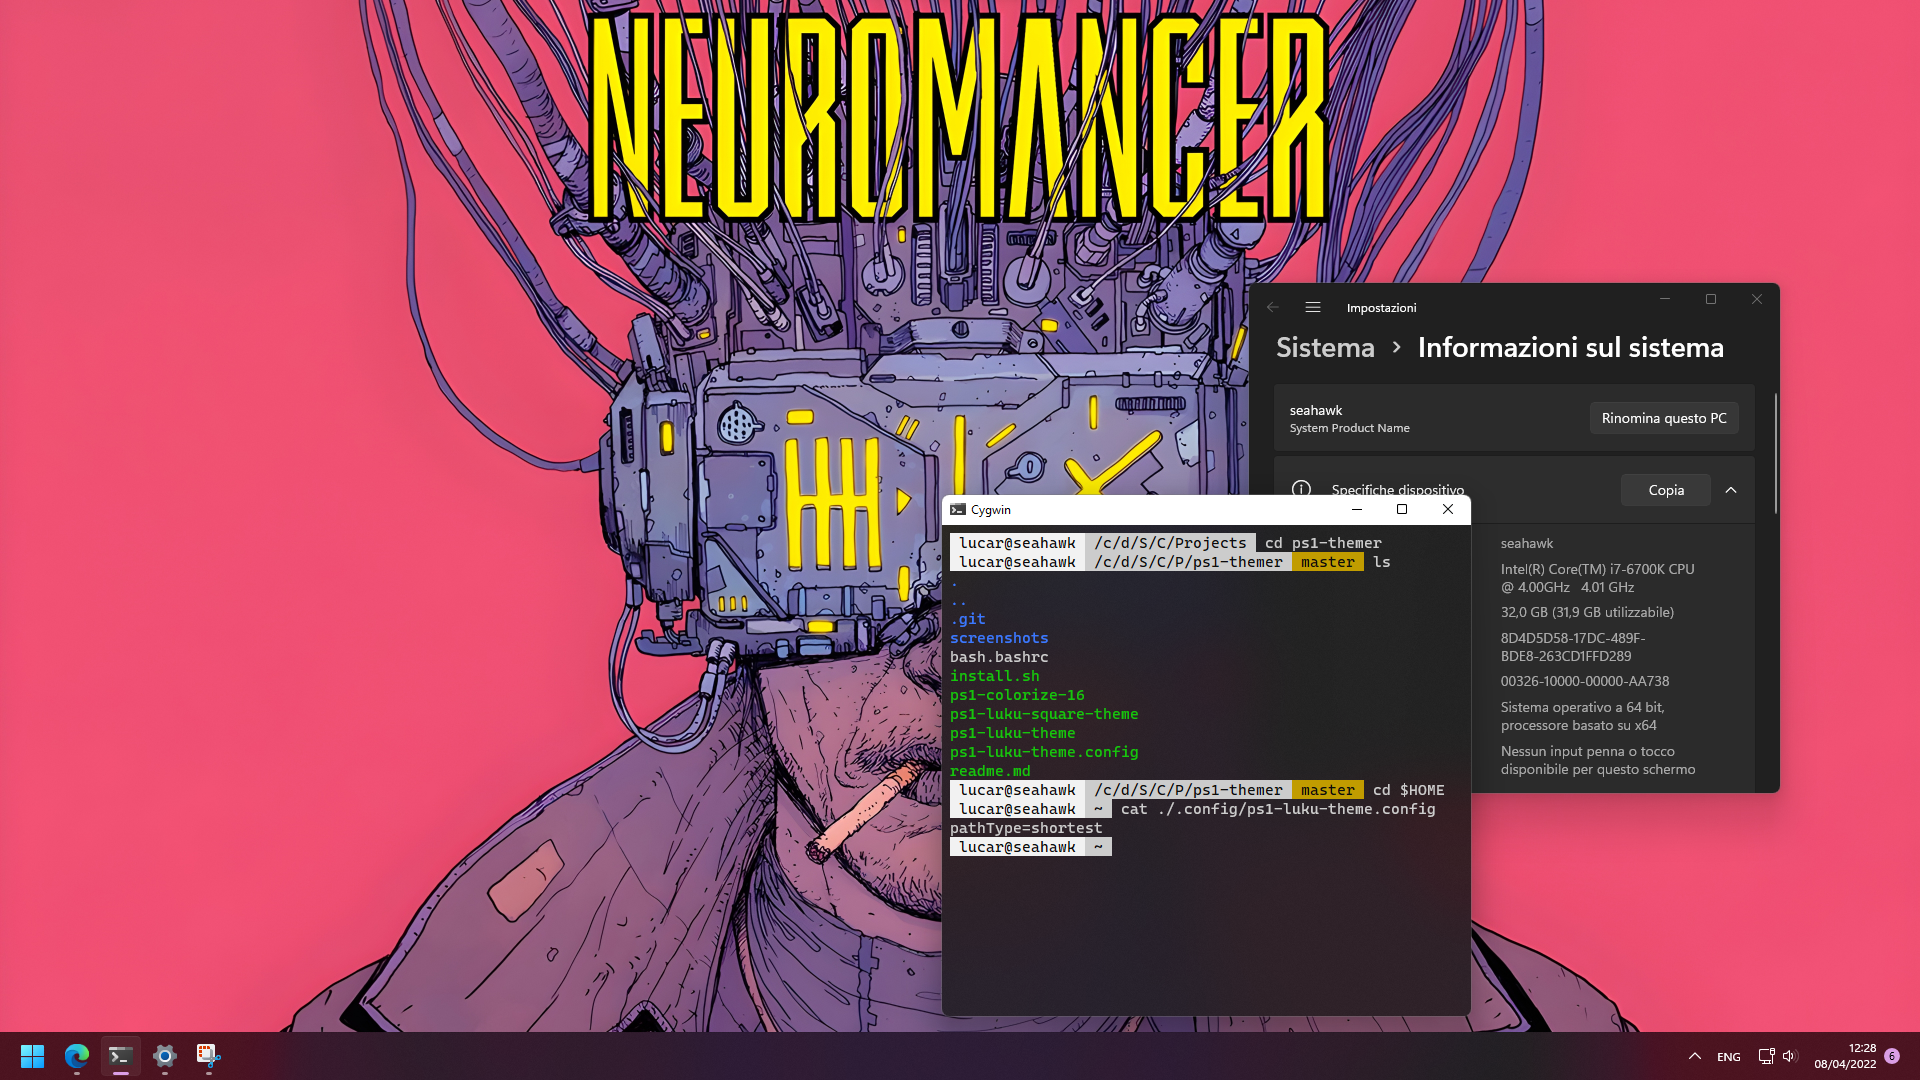Open the Windows Start menu
The image size is (1920, 1080).
32,1056
